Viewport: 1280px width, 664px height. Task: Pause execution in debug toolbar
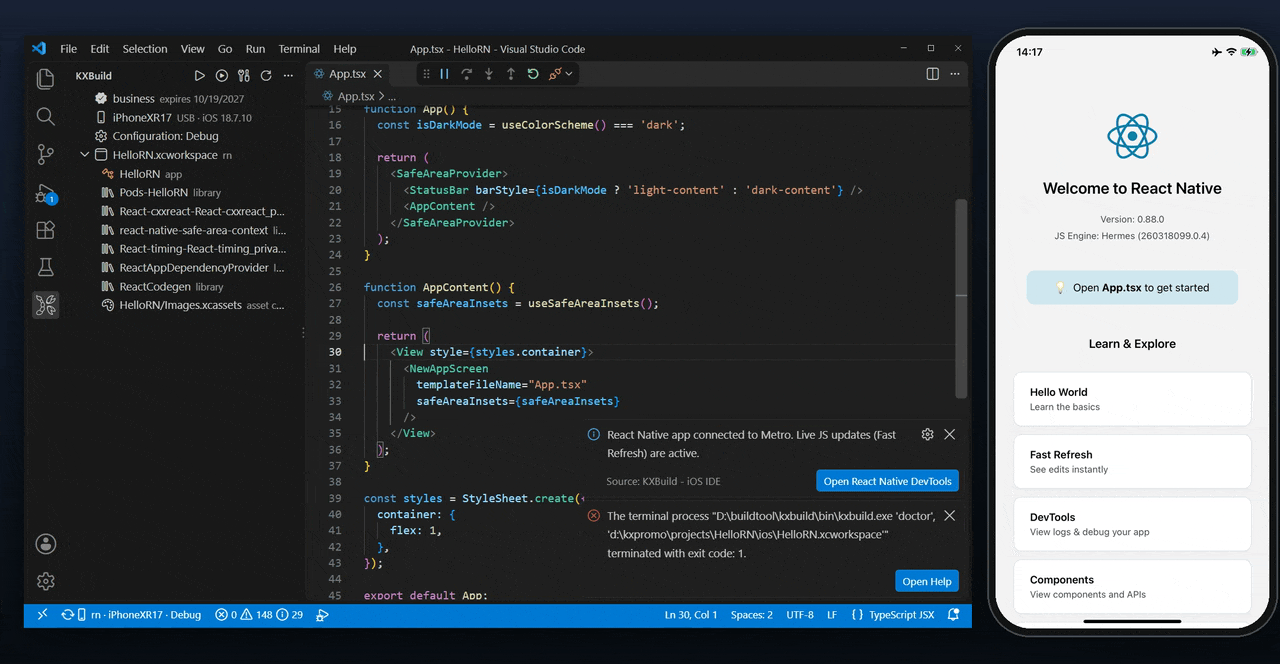tap(445, 74)
